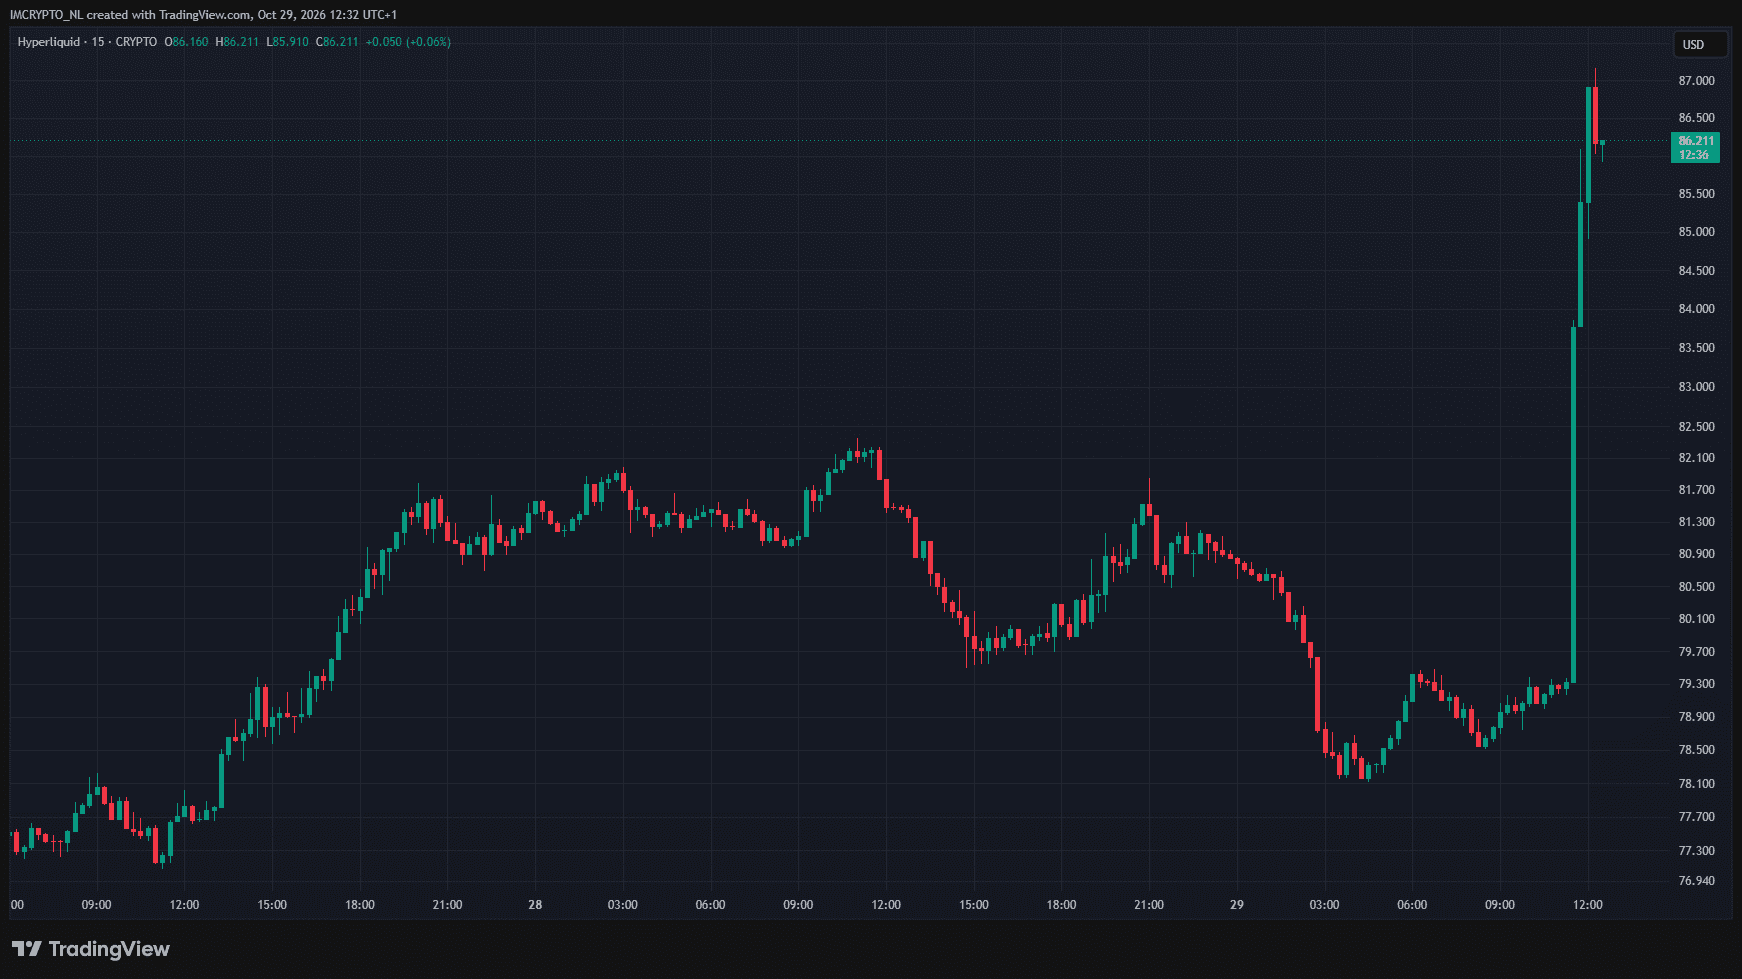The height and width of the screenshot is (979, 1742).
Task: Click the TradingView logo icon
Action: click(x=27, y=949)
